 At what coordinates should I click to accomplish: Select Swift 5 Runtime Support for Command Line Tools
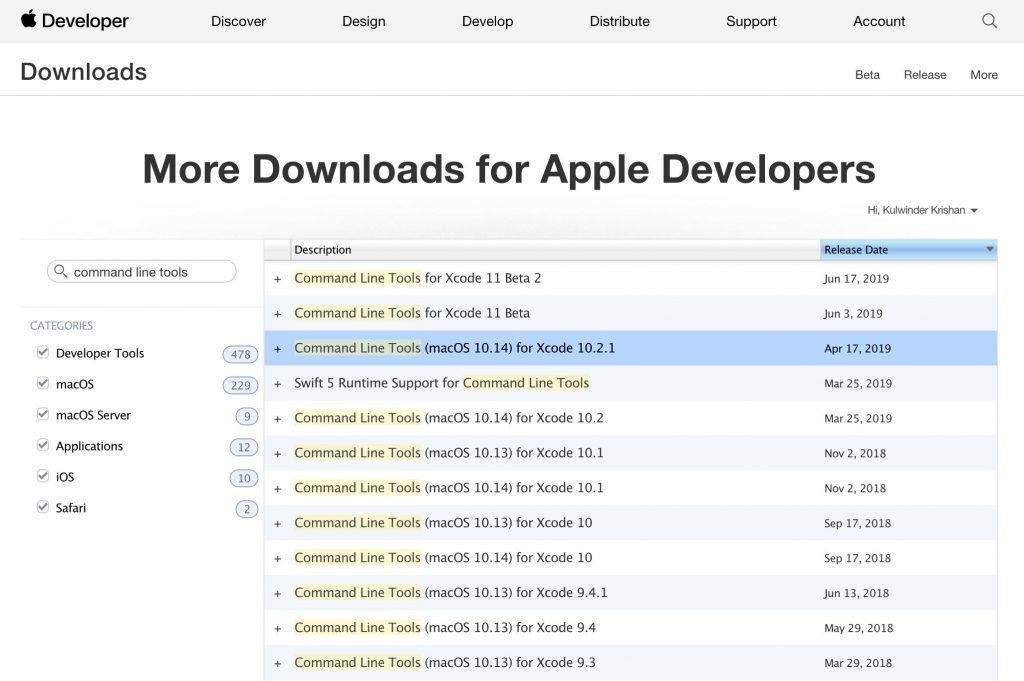(x=441, y=383)
